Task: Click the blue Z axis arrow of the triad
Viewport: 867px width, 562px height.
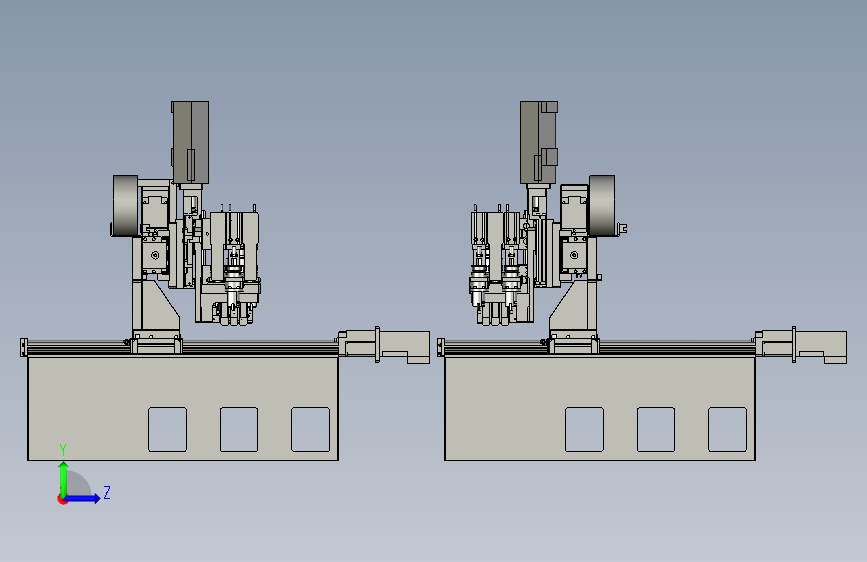Action: click(x=82, y=498)
